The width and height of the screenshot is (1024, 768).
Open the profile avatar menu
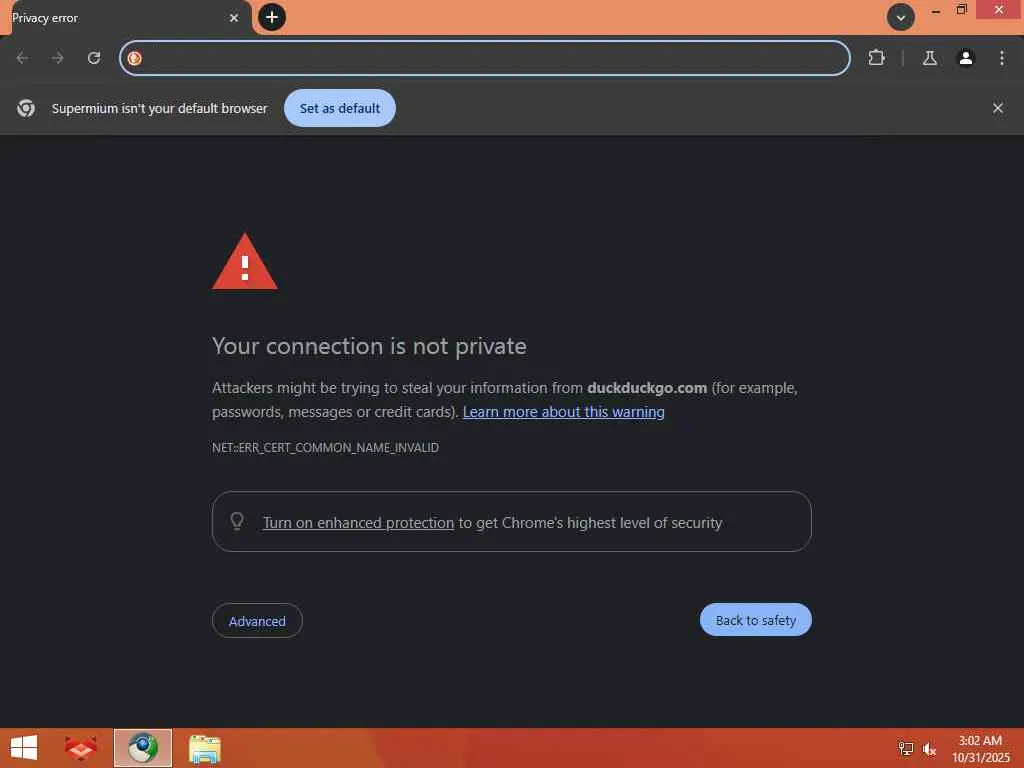[965, 58]
